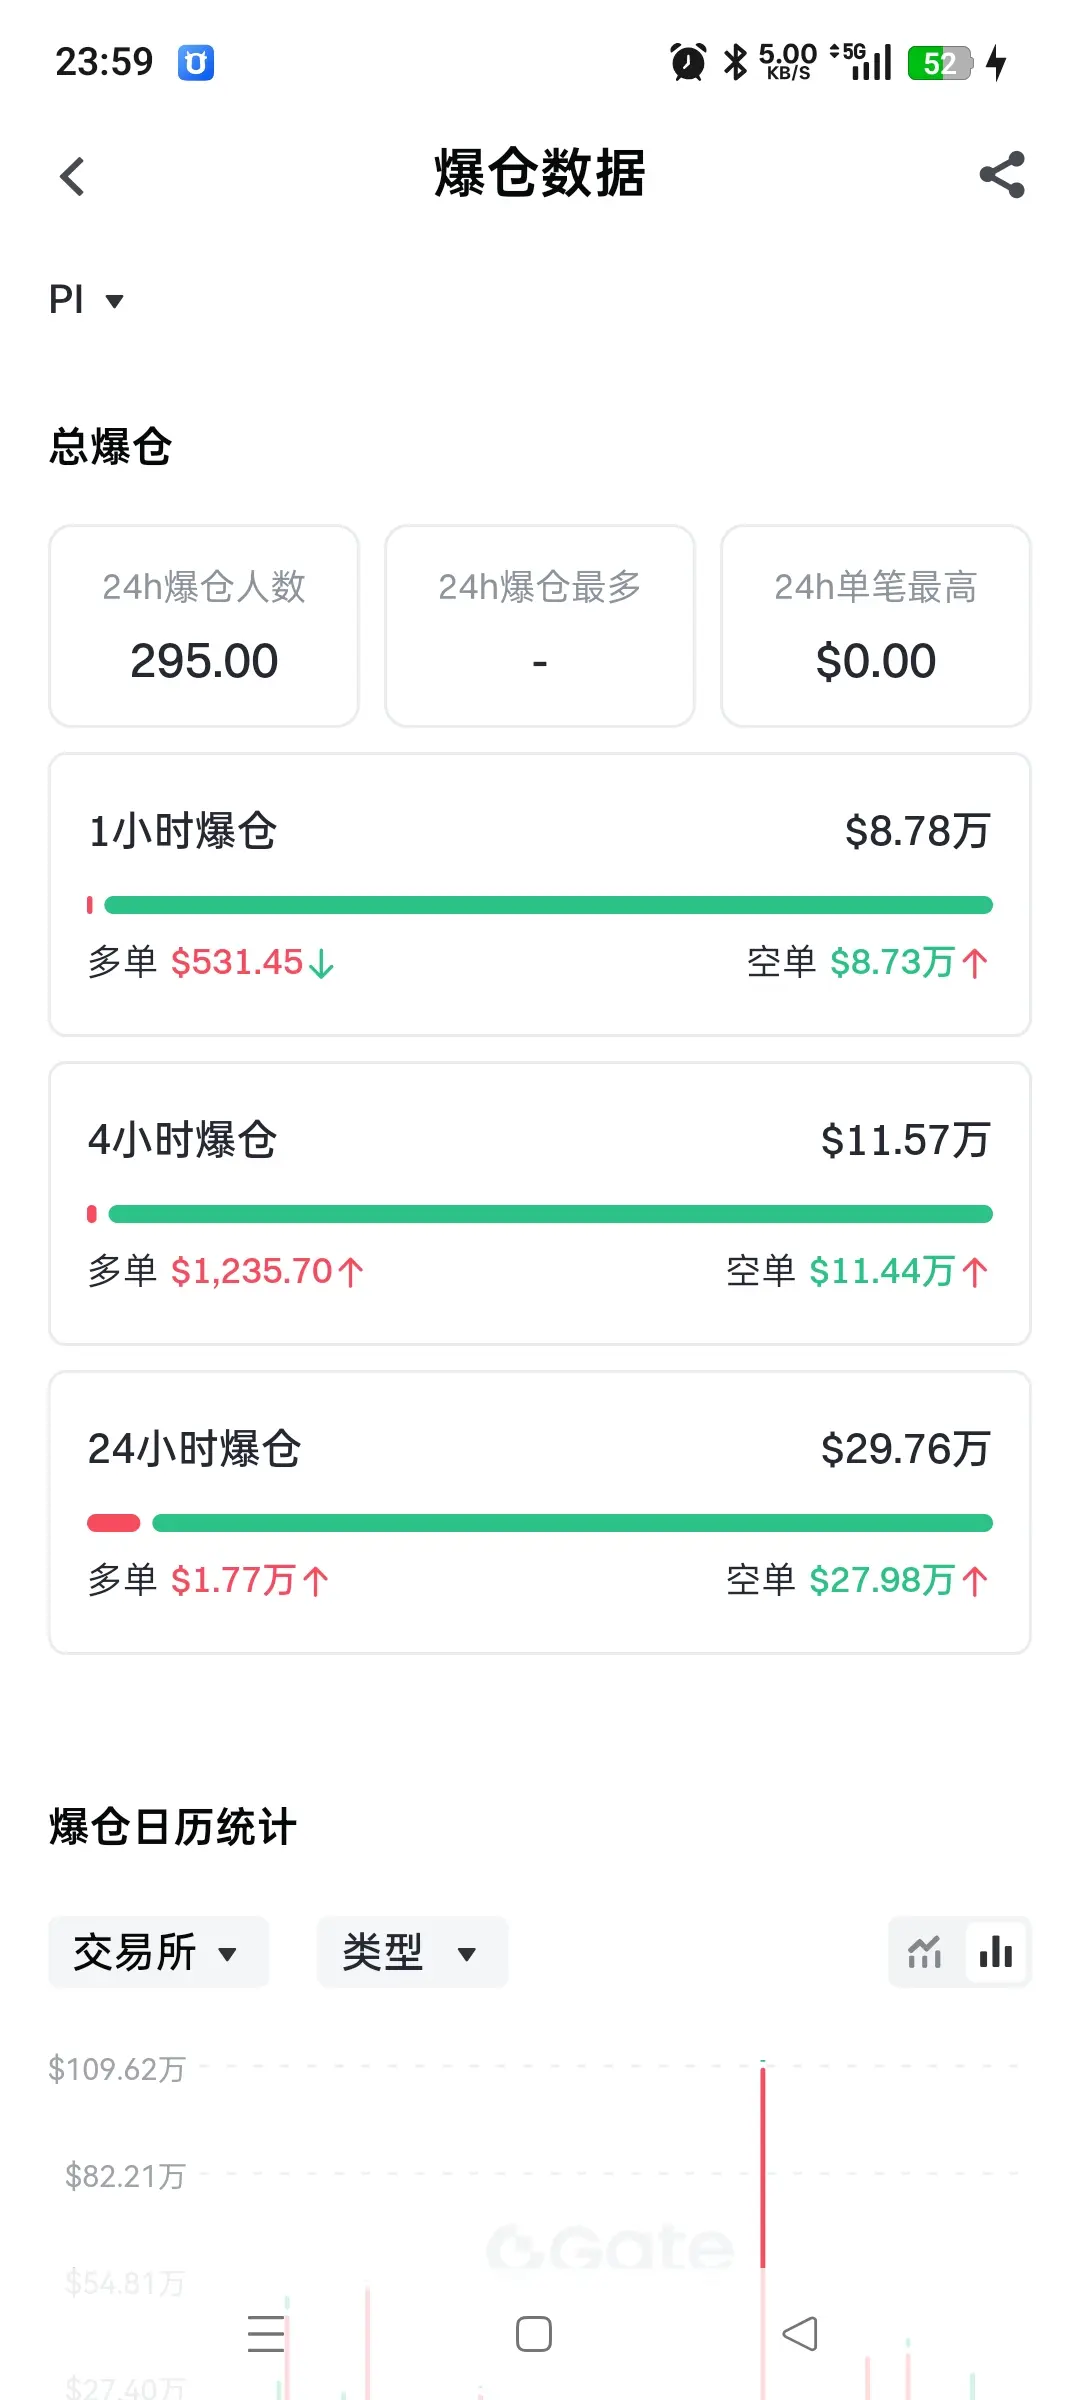Open the 24h爆仓人数 card
This screenshot has width=1080, height=2400.
(x=204, y=626)
